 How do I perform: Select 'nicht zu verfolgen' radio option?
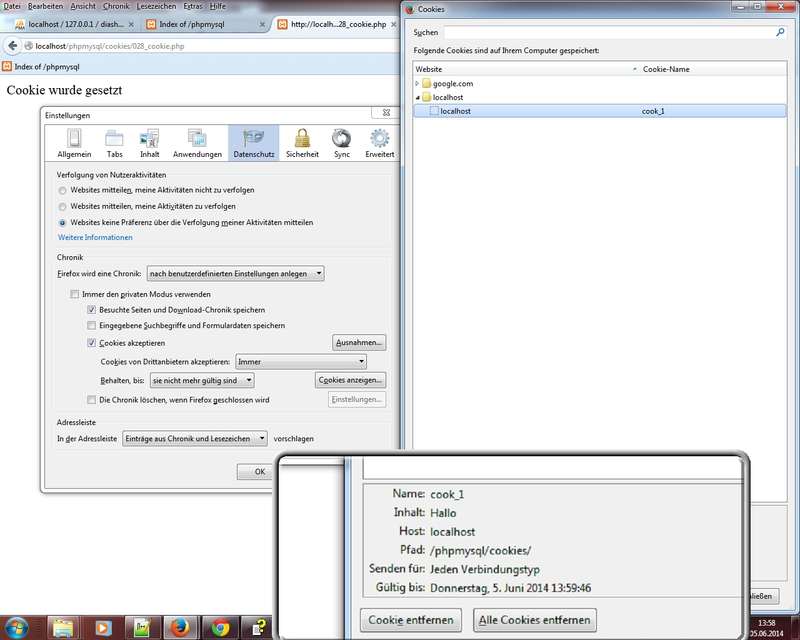tap(62, 190)
